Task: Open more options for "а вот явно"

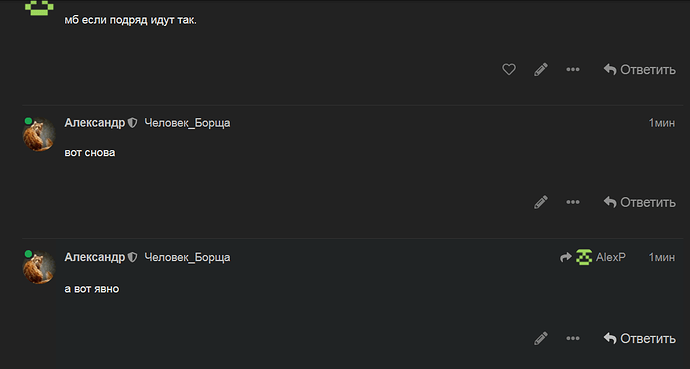Action: pos(573,338)
